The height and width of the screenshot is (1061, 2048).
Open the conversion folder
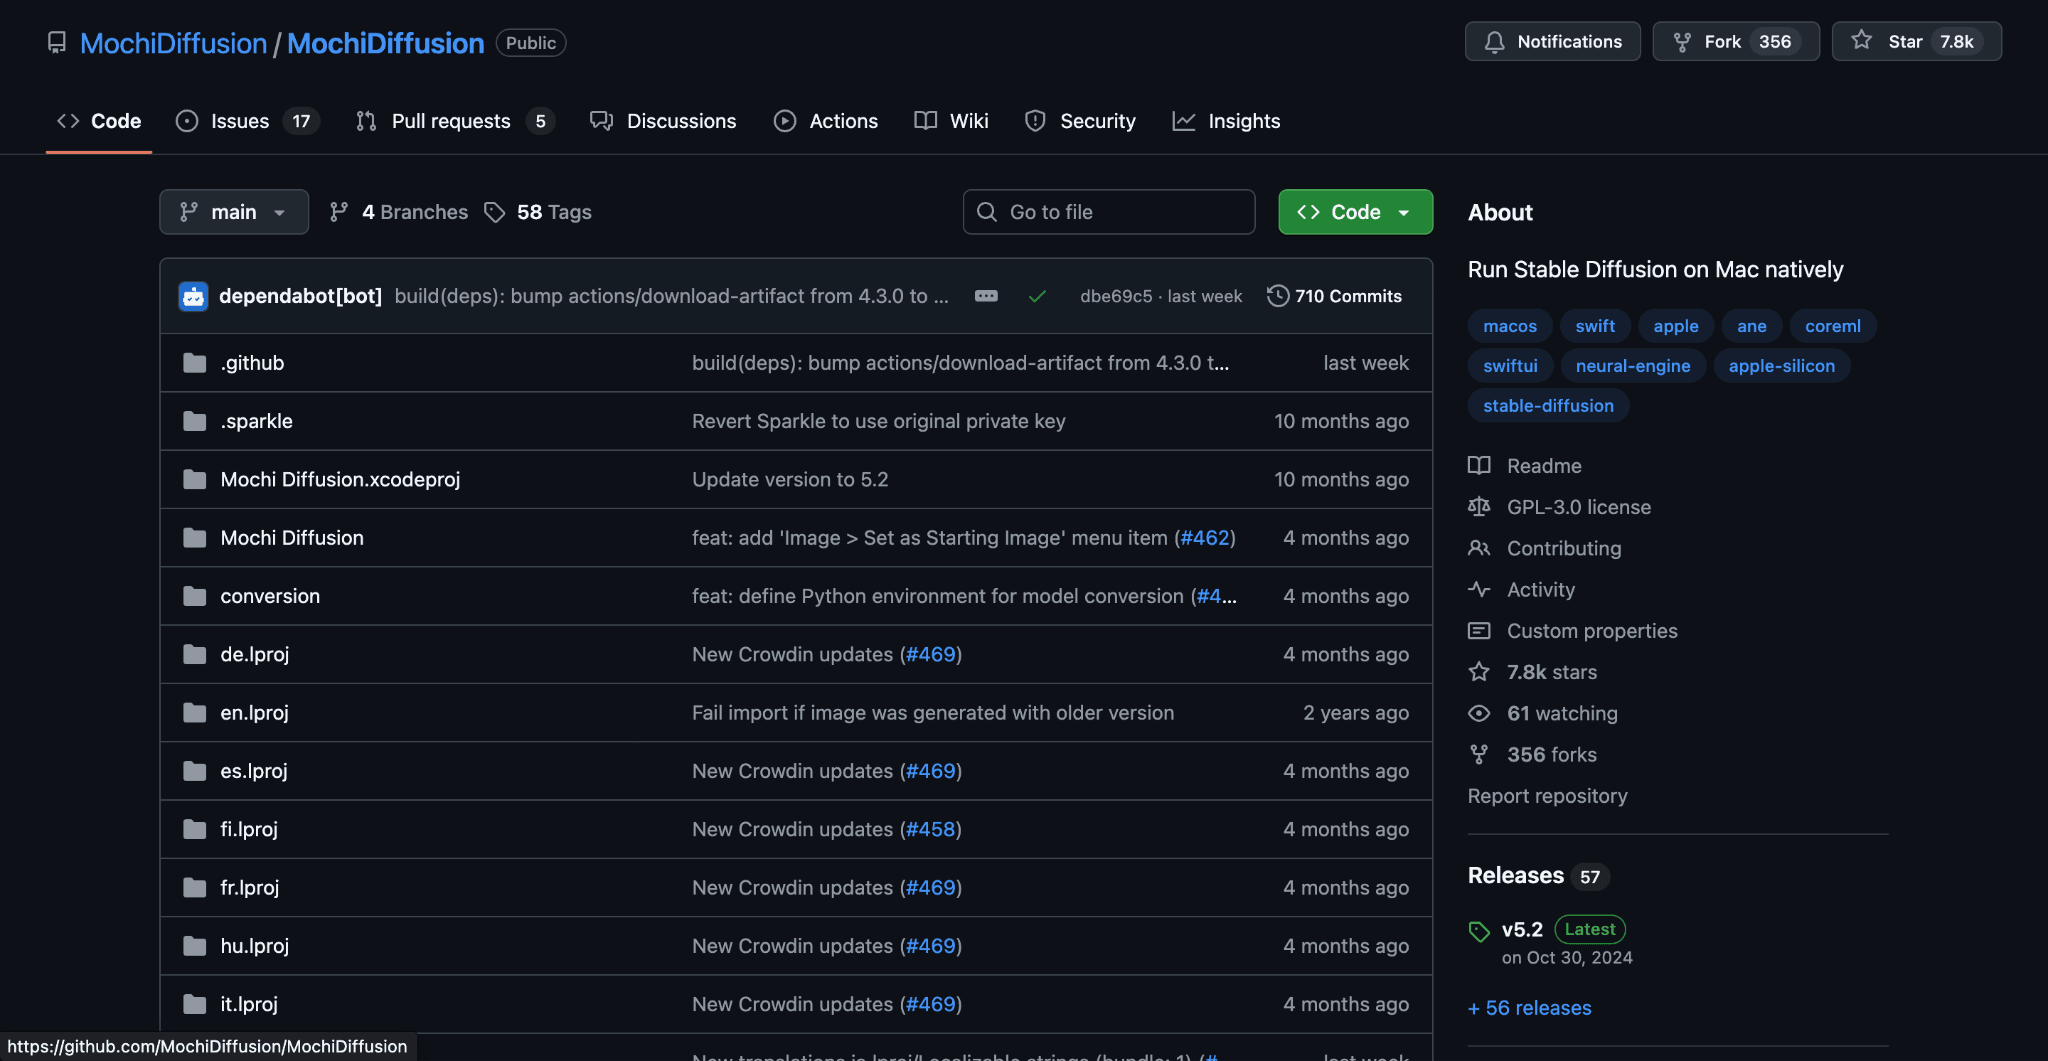[270, 596]
